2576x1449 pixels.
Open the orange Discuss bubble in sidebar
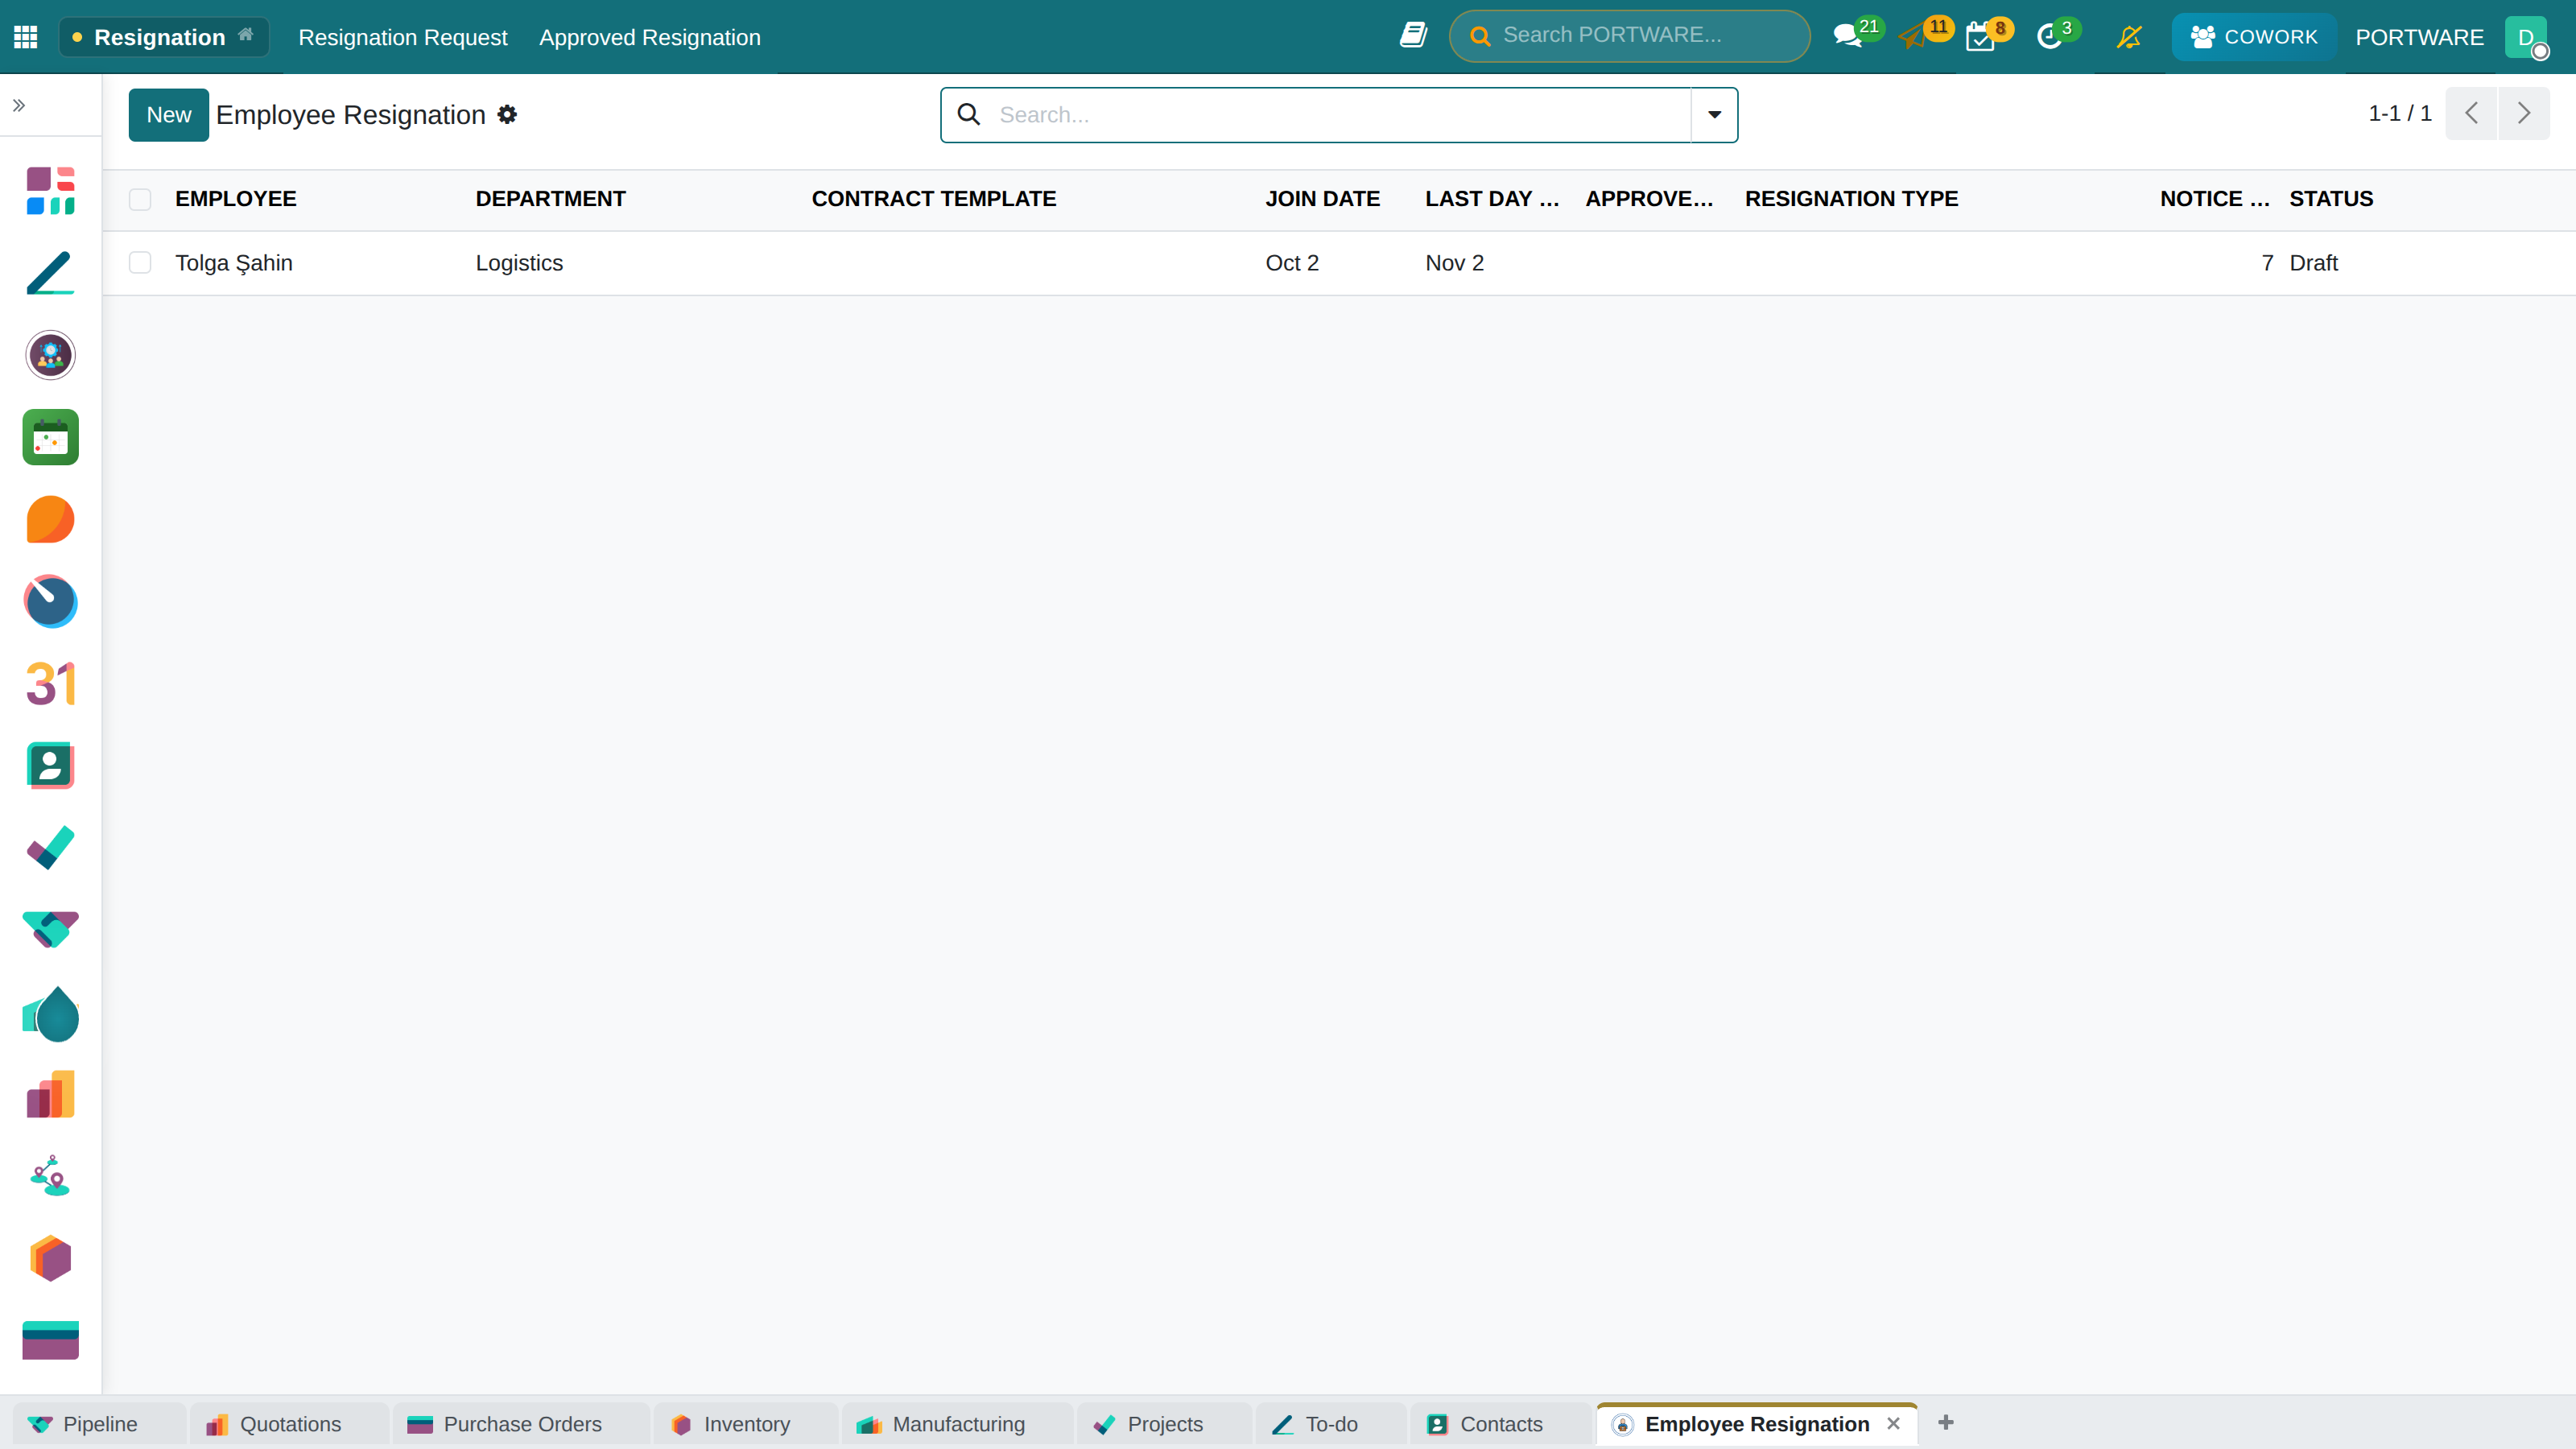pyautogui.click(x=50, y=519)
